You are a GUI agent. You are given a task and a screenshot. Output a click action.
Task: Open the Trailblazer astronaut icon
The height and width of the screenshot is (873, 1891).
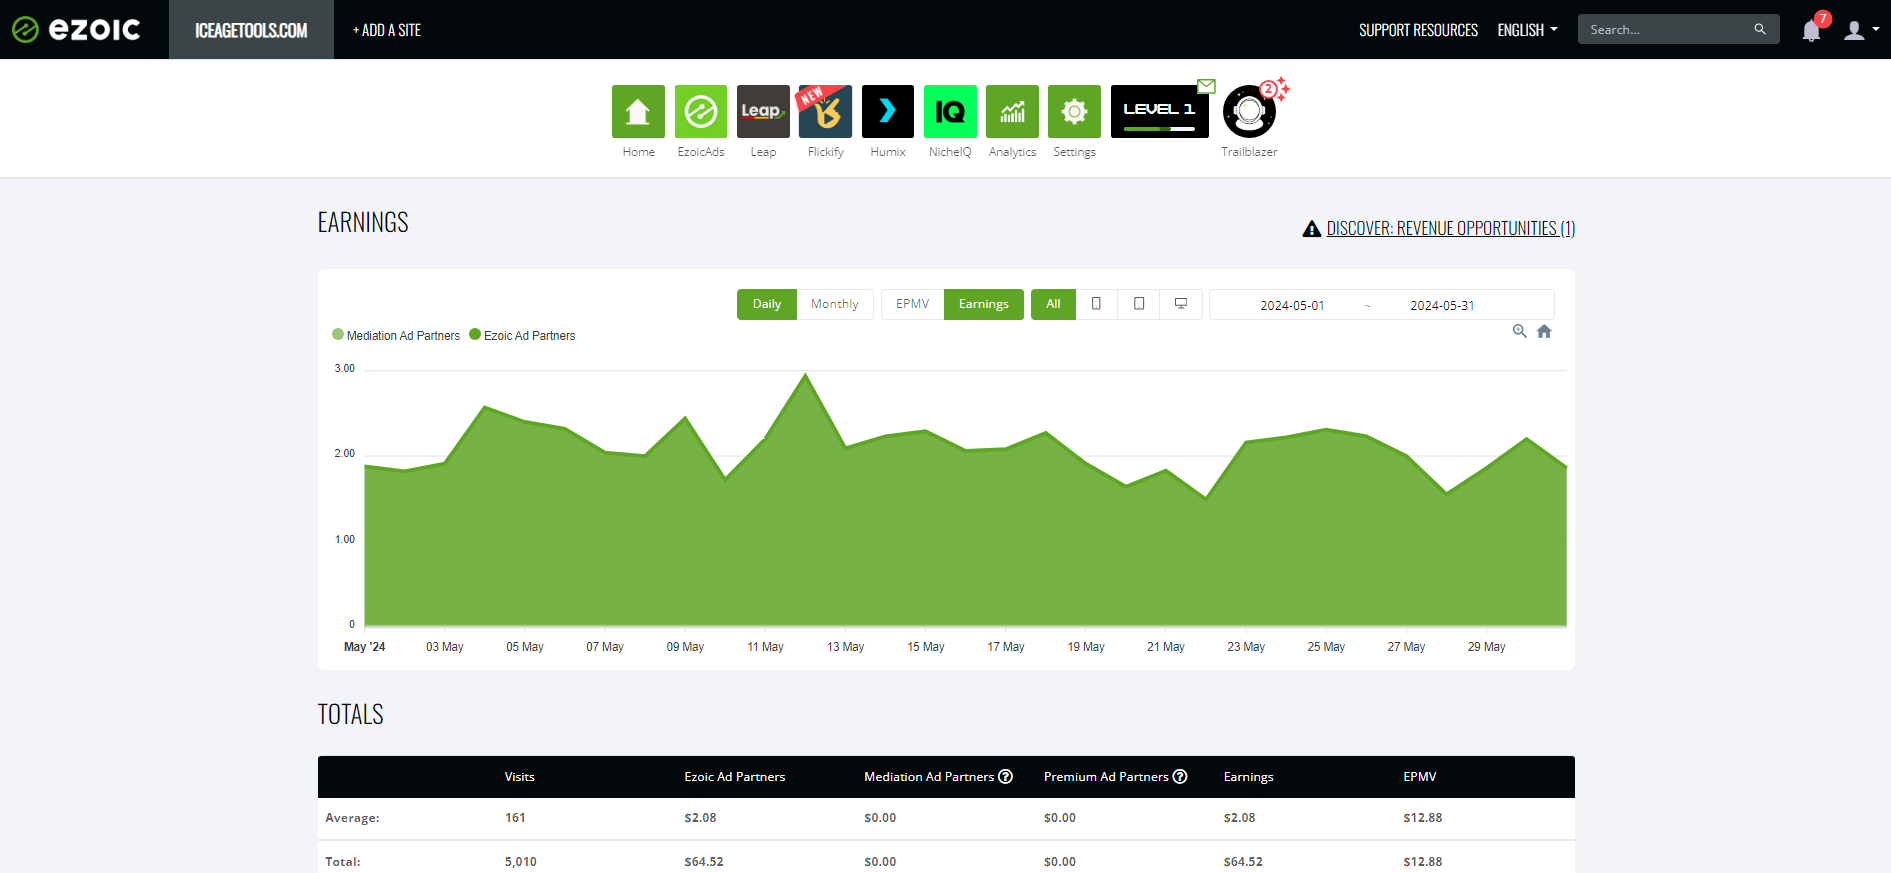pyautogui.click(x=1249, y=112)
